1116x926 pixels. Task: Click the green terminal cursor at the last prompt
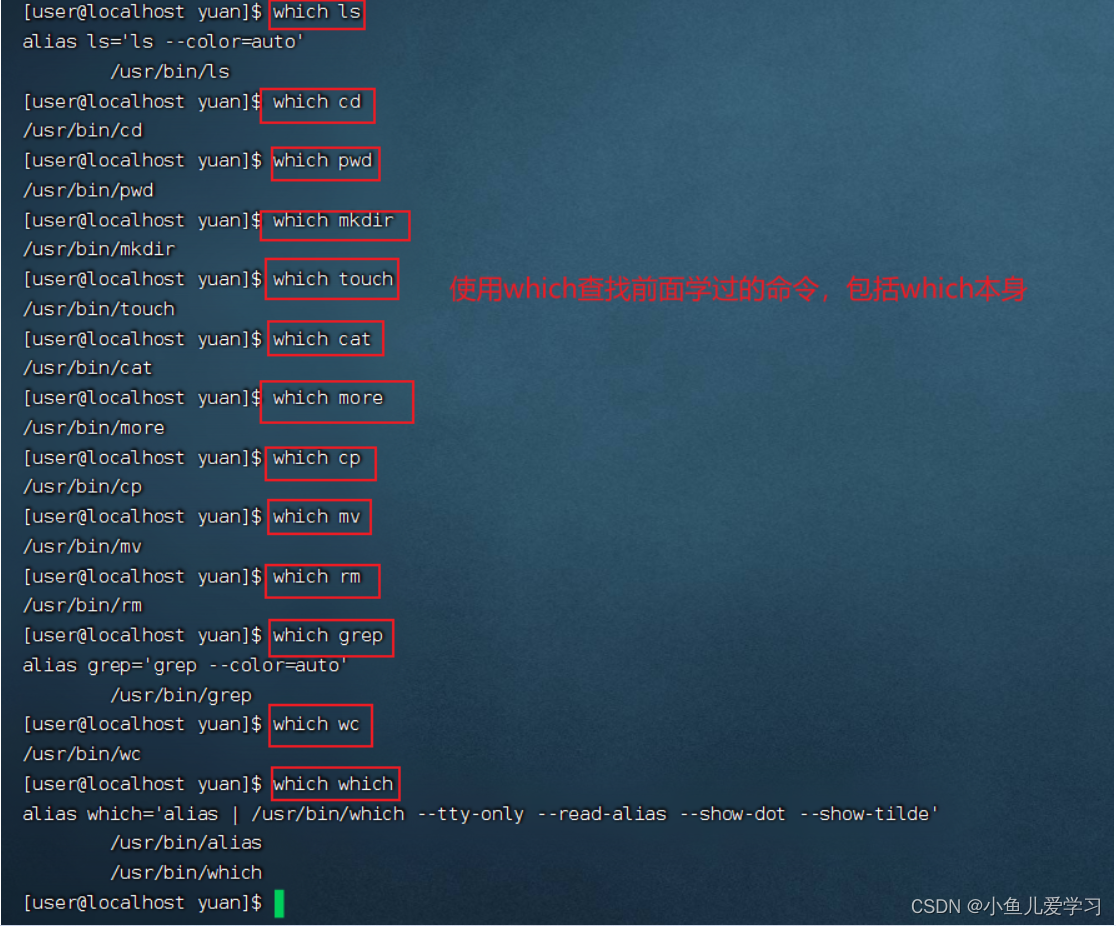click(x=279, y=904)
